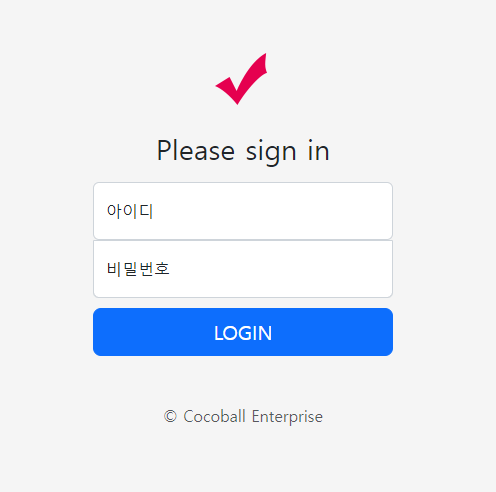This screenshot has width=496, height=492.
Task: Click the word "Please" in the heading
Action: pyautogui.click(x=196, y=151)
